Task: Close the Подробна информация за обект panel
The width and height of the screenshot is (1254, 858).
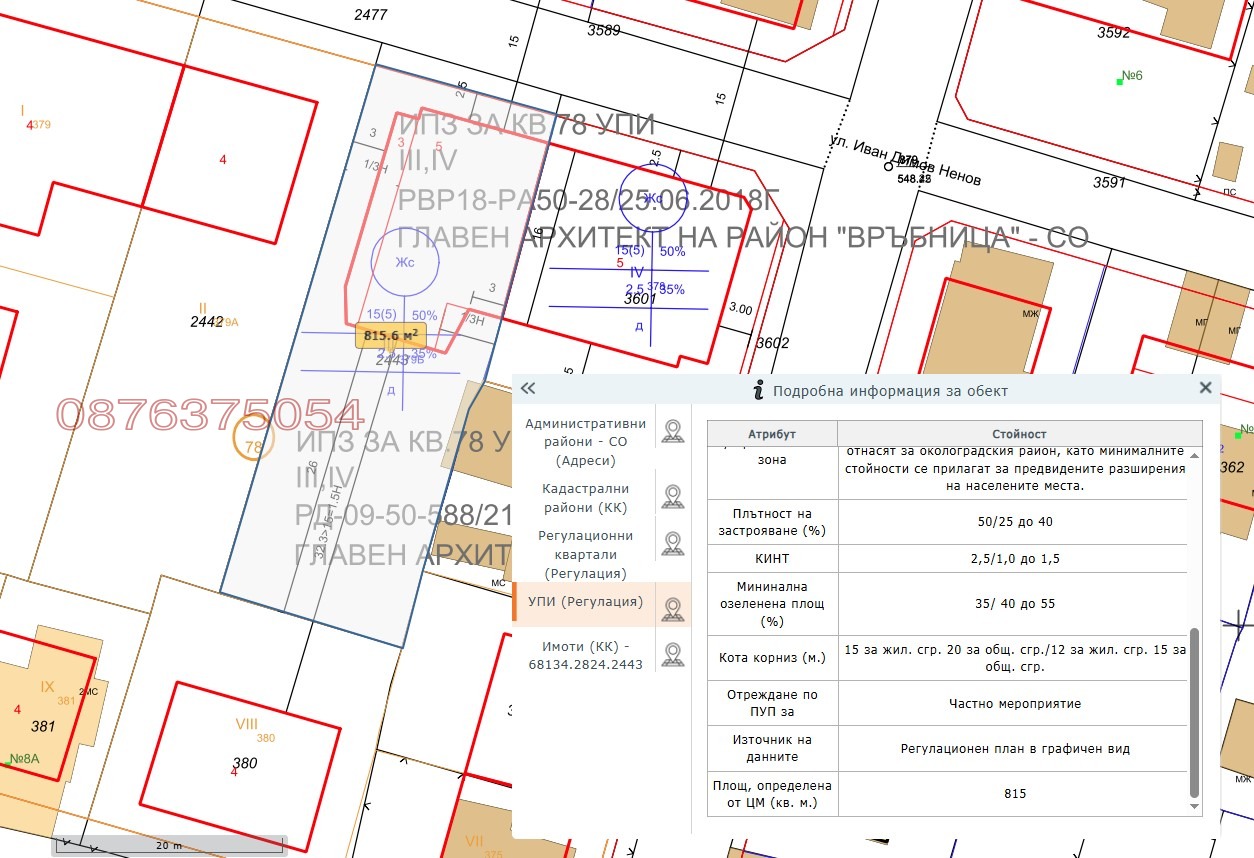Action: 1205,388
